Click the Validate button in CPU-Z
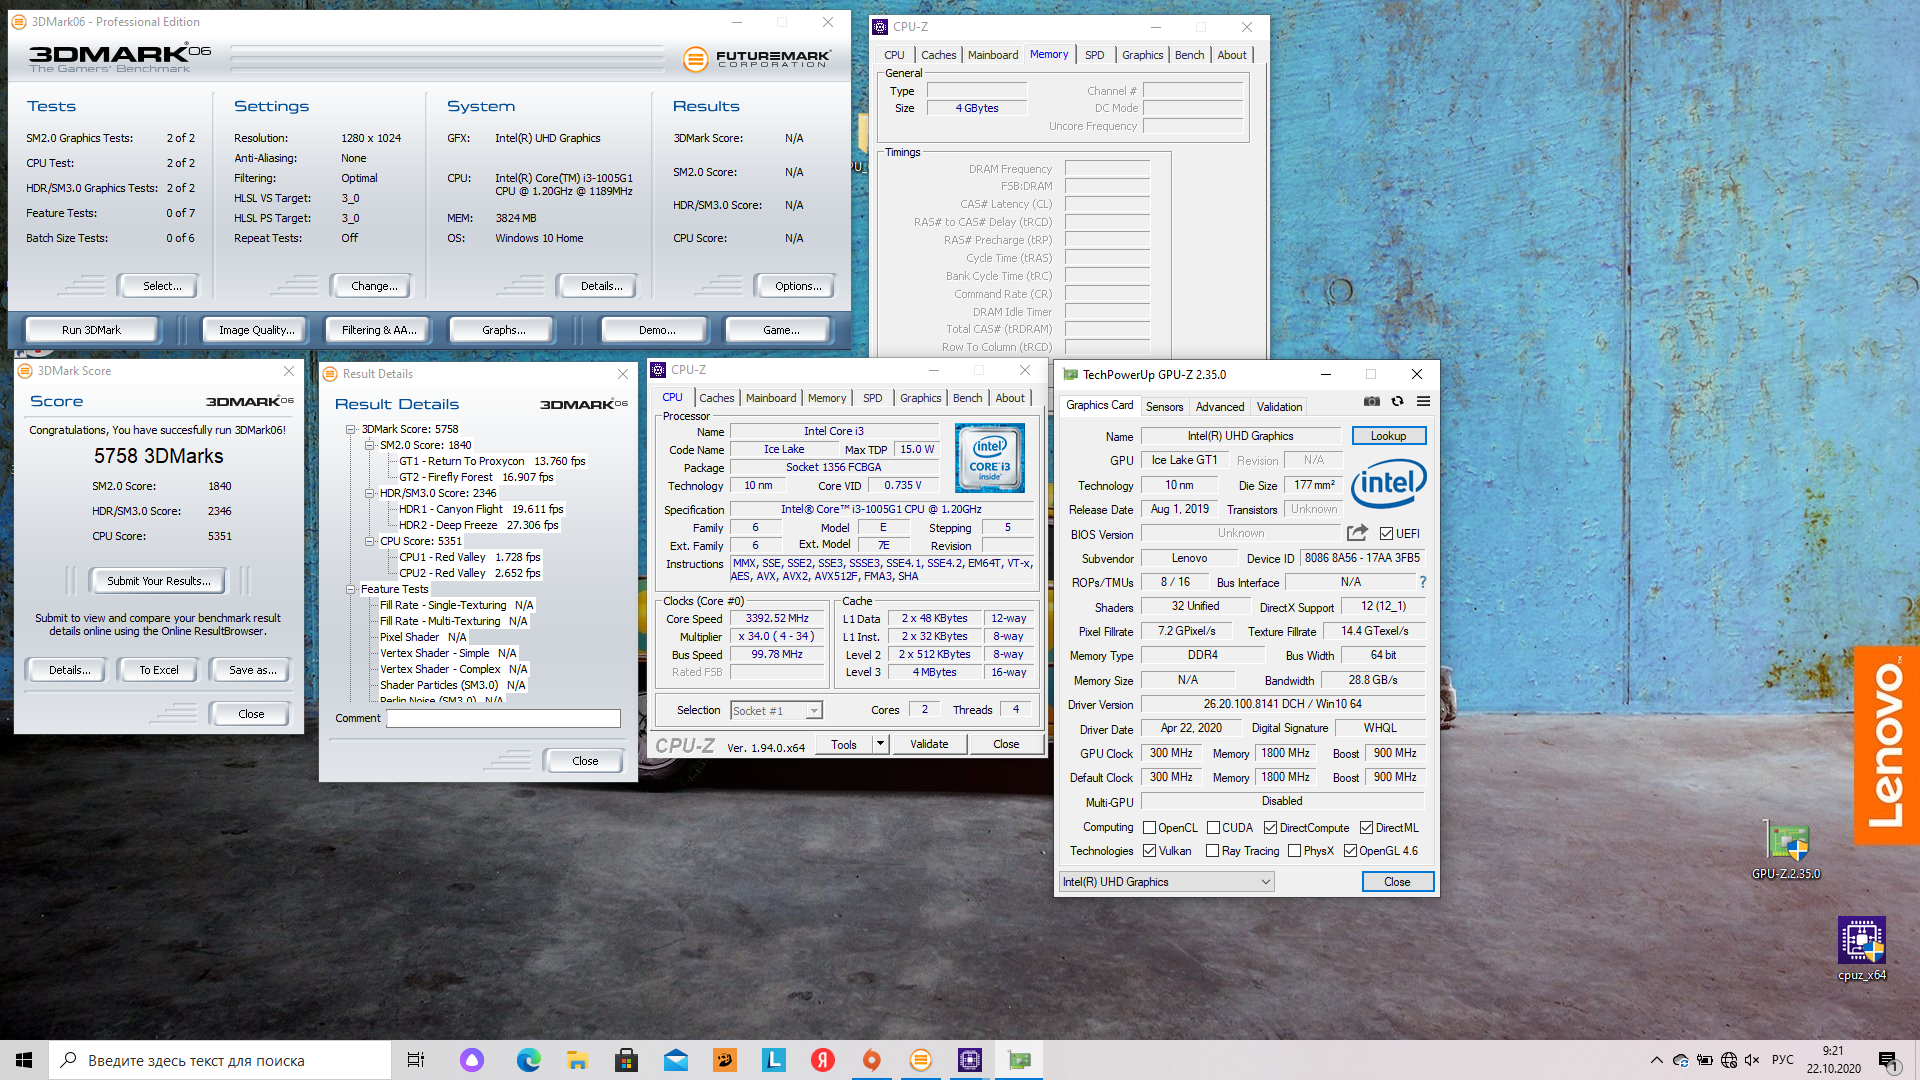This screenshot has height=1080, width=1920. click(929, 744)
